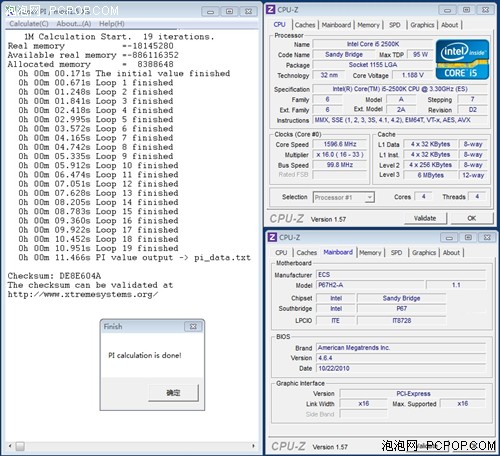500x456 pixels.
Task: Minimize the Super PI window
Action: coord(211,12)
